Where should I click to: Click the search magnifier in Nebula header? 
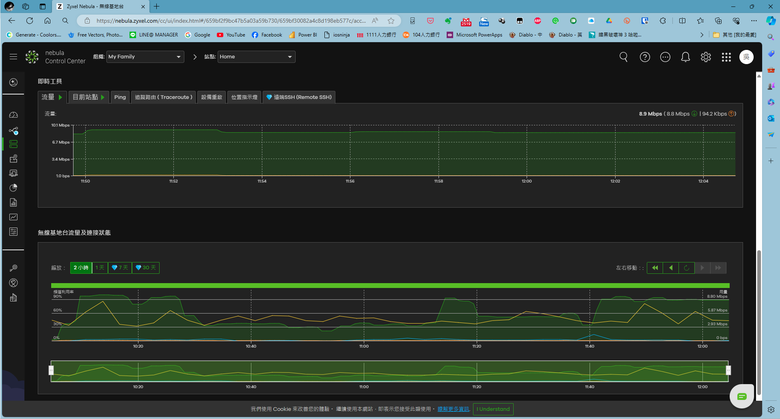tap(623, 57)
